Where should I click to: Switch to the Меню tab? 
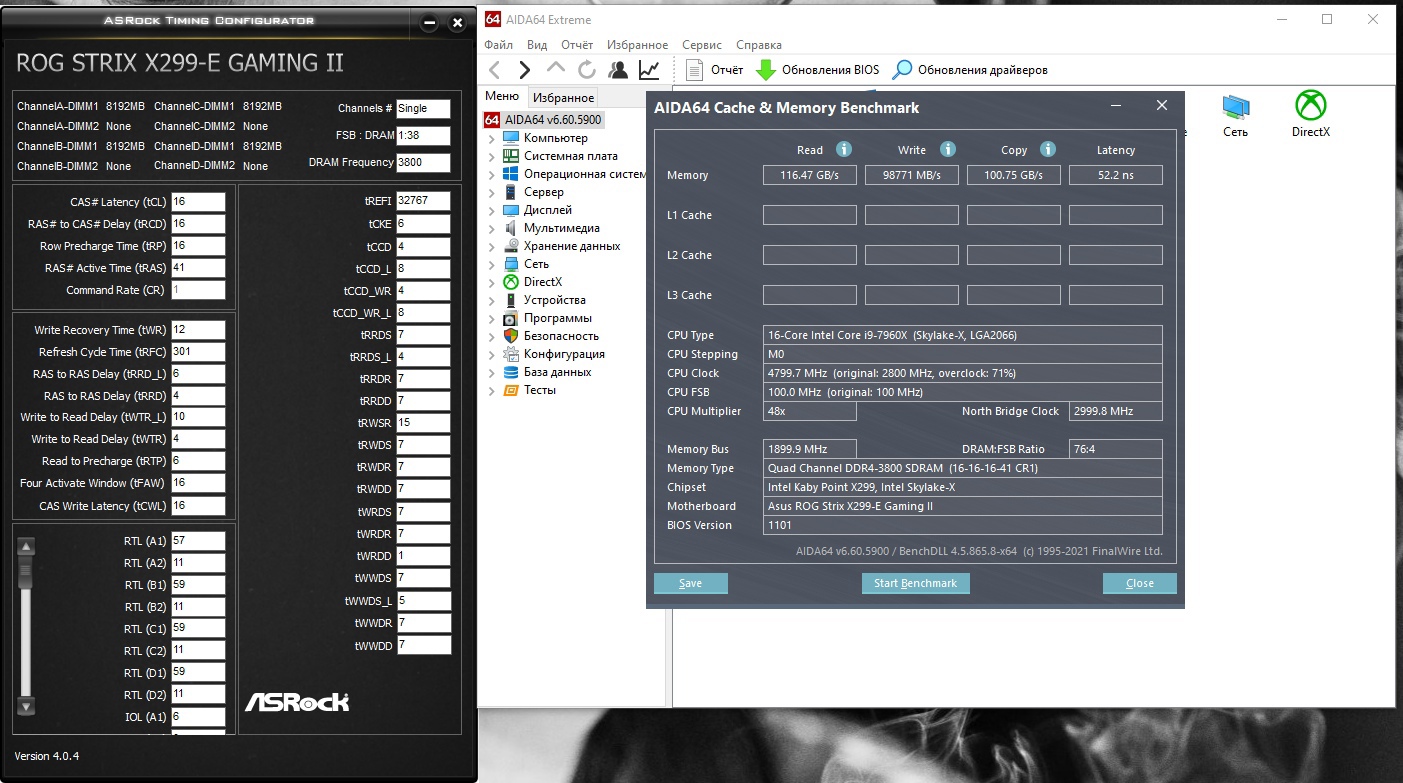(502, 96)
